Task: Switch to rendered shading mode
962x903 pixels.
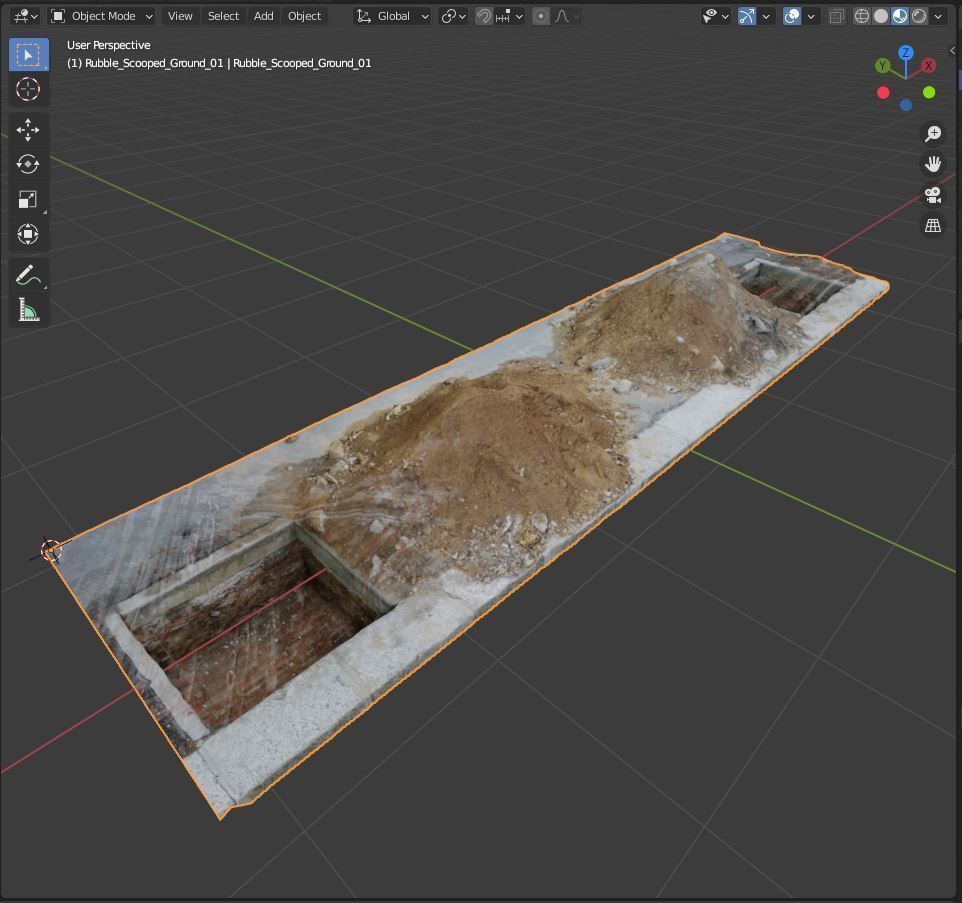Action: (x=919, y=16)
